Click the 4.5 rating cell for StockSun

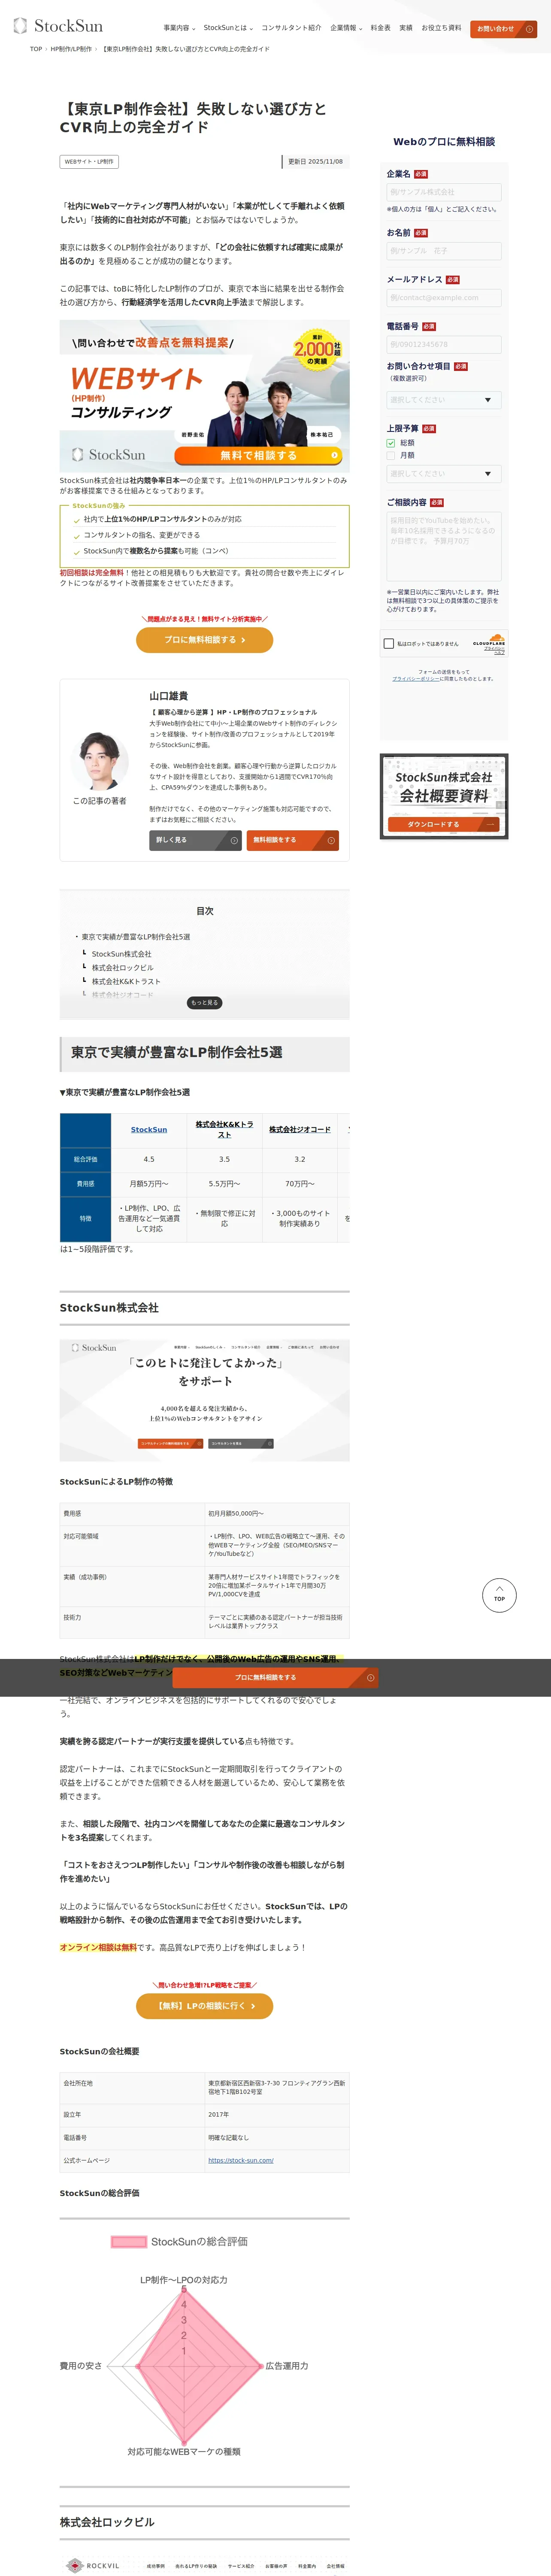tap(149, 1160)
